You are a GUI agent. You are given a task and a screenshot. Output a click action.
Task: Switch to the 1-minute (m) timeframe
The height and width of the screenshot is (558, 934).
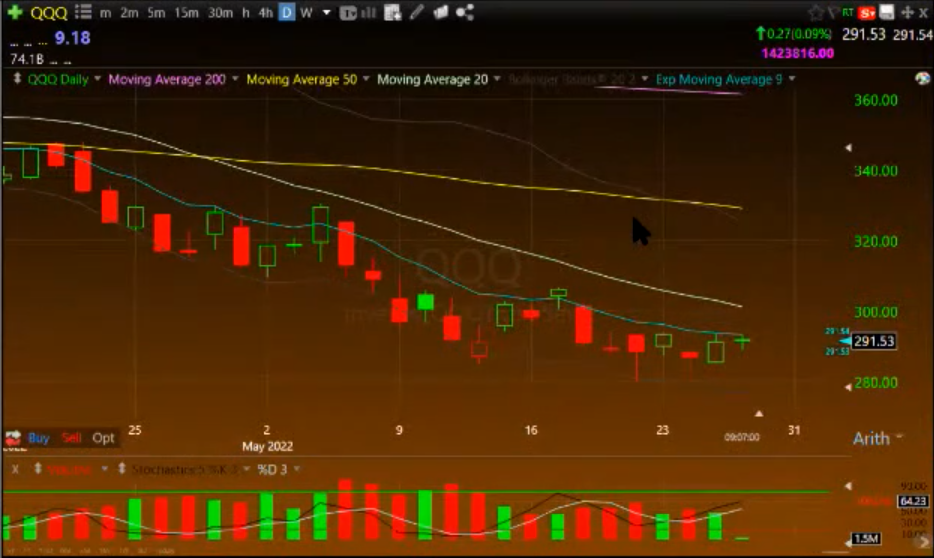pyautogui.click(x=105, y=13)
